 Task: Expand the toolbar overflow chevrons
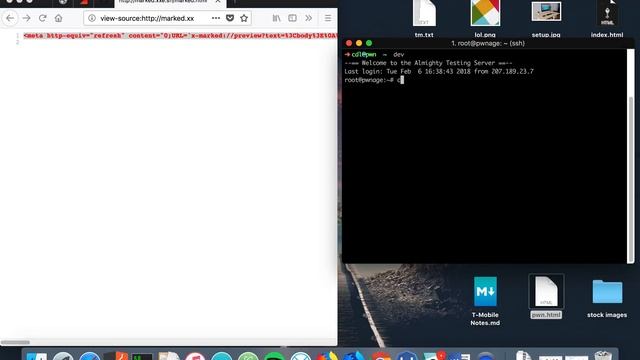(309, 18)
